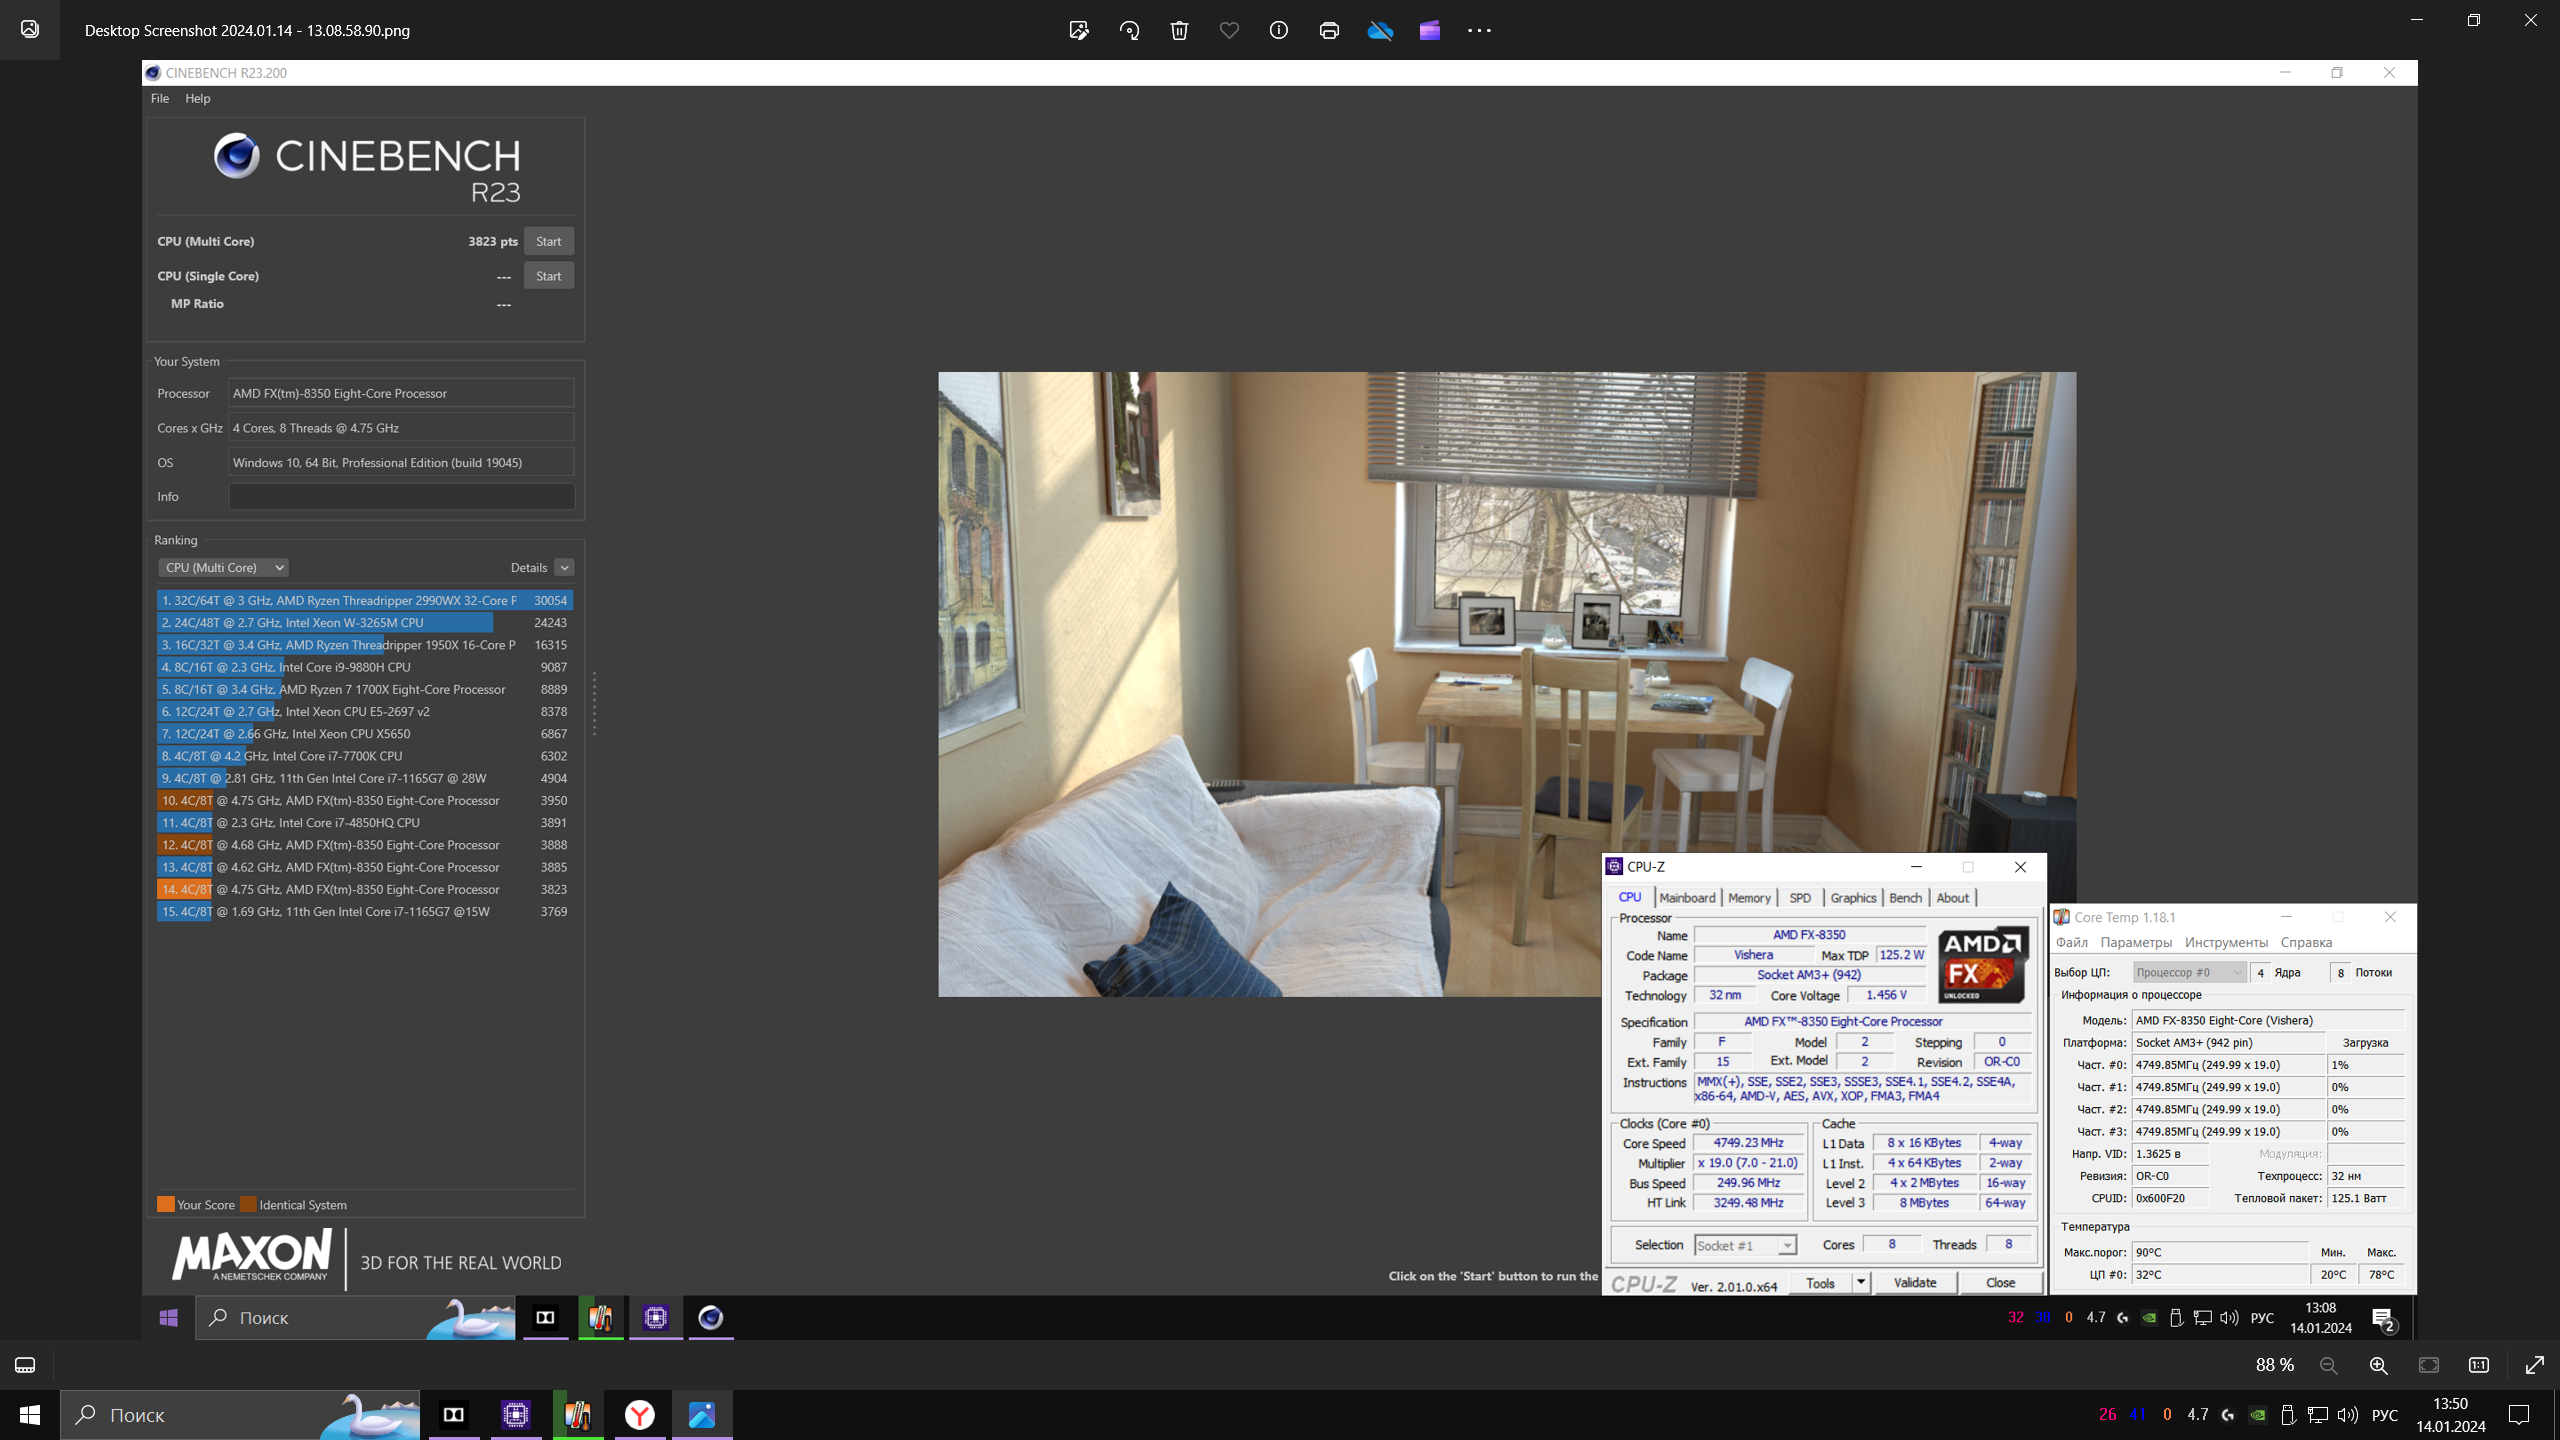
Task: Click the Edit image icon in Photos toolbar
Action: (1078, 30)
